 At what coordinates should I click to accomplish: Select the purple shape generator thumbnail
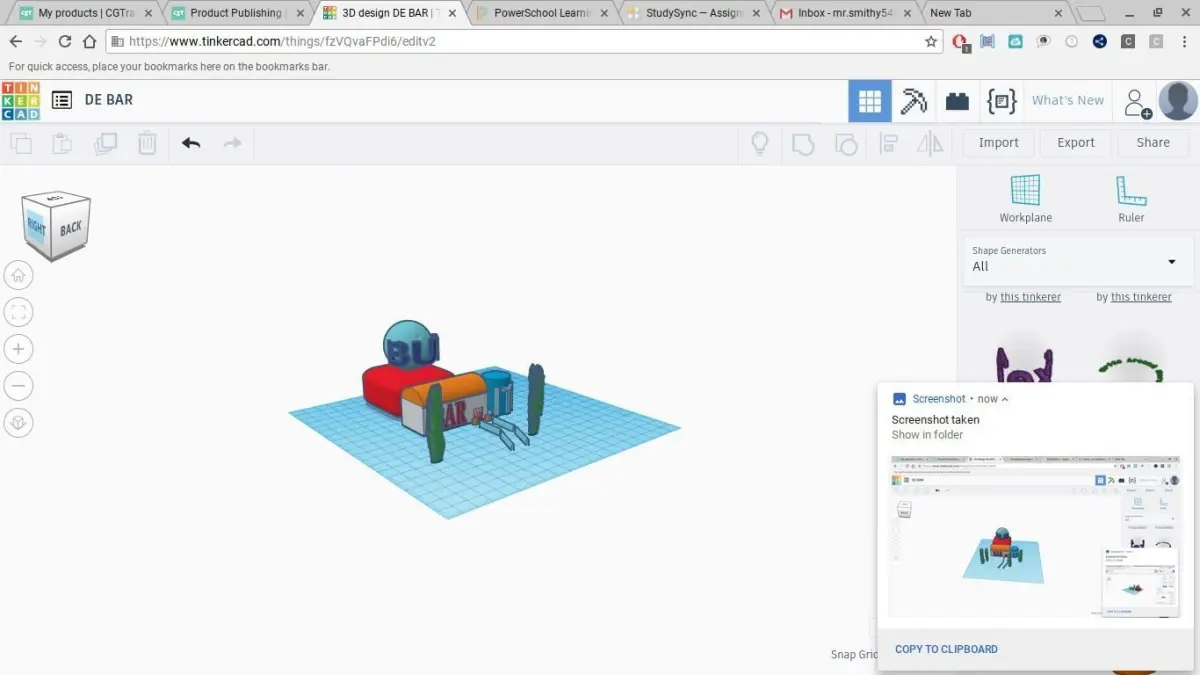1024,365
